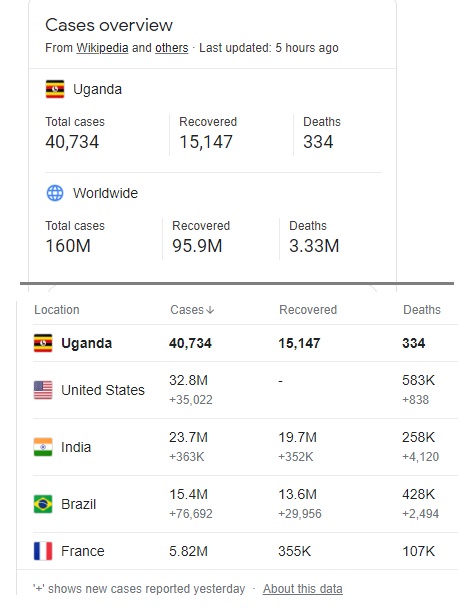458x609 pixels.
Task: Open the About this data link
Action: point(303,589)
